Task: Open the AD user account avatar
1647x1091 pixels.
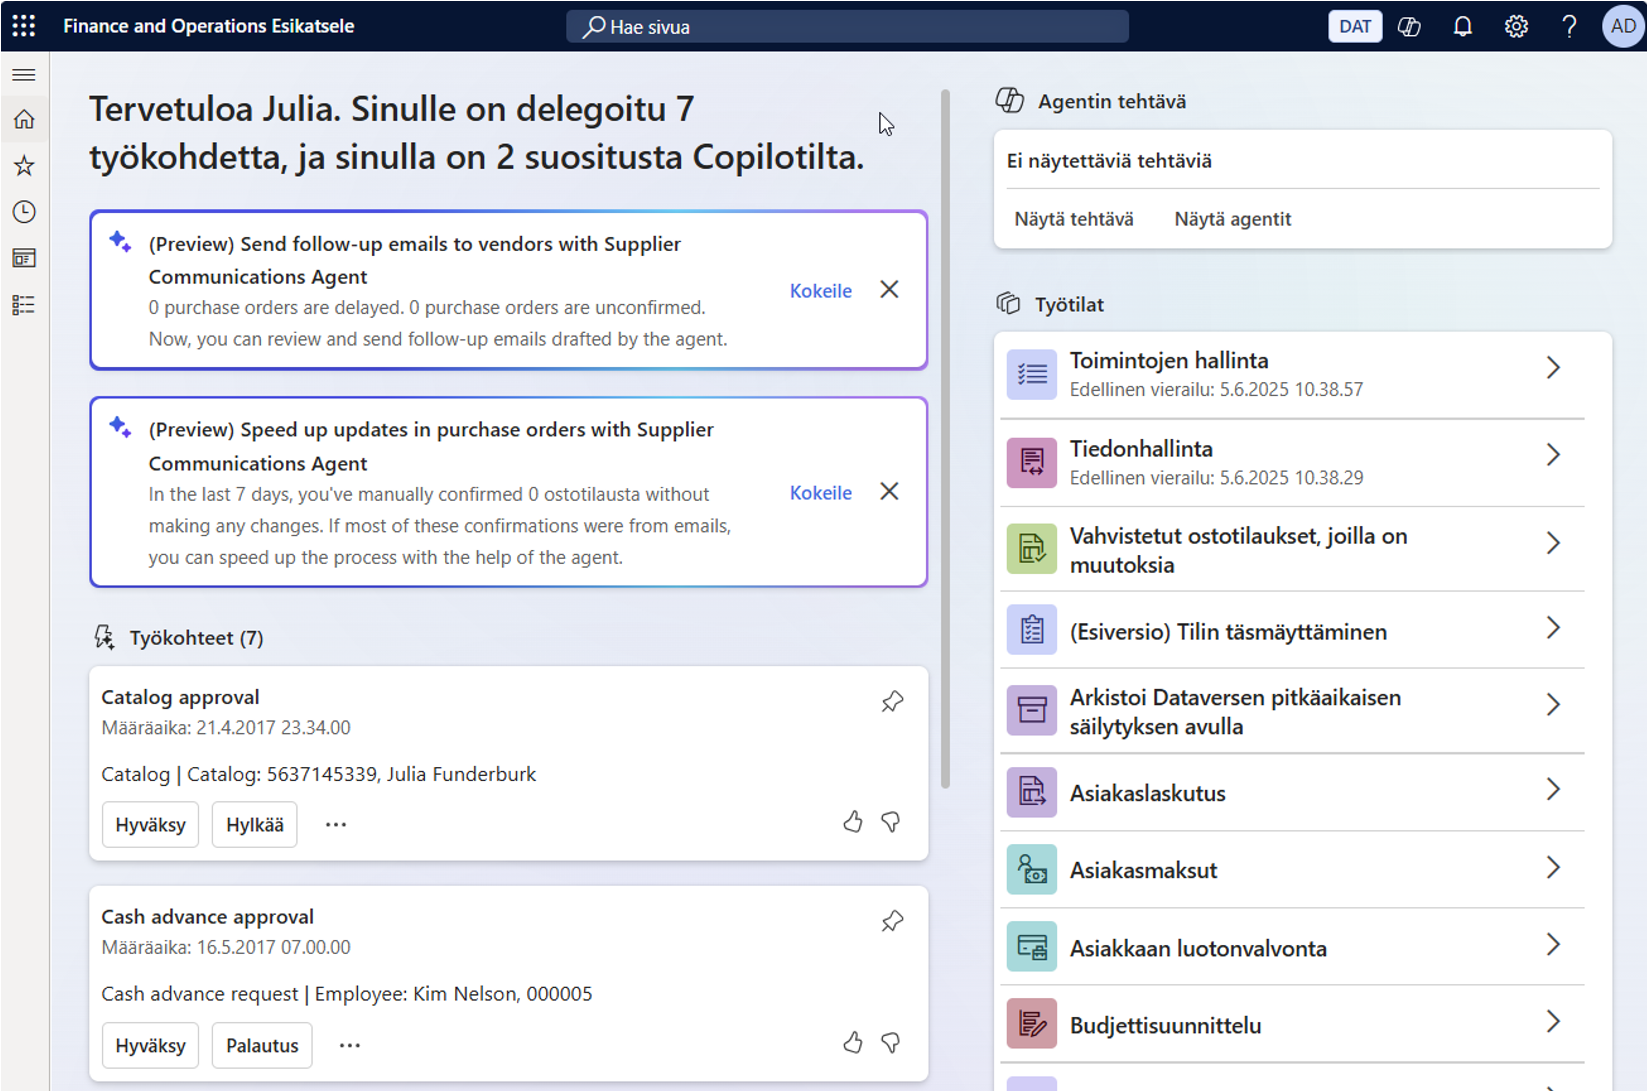Action: point(1623,27)
